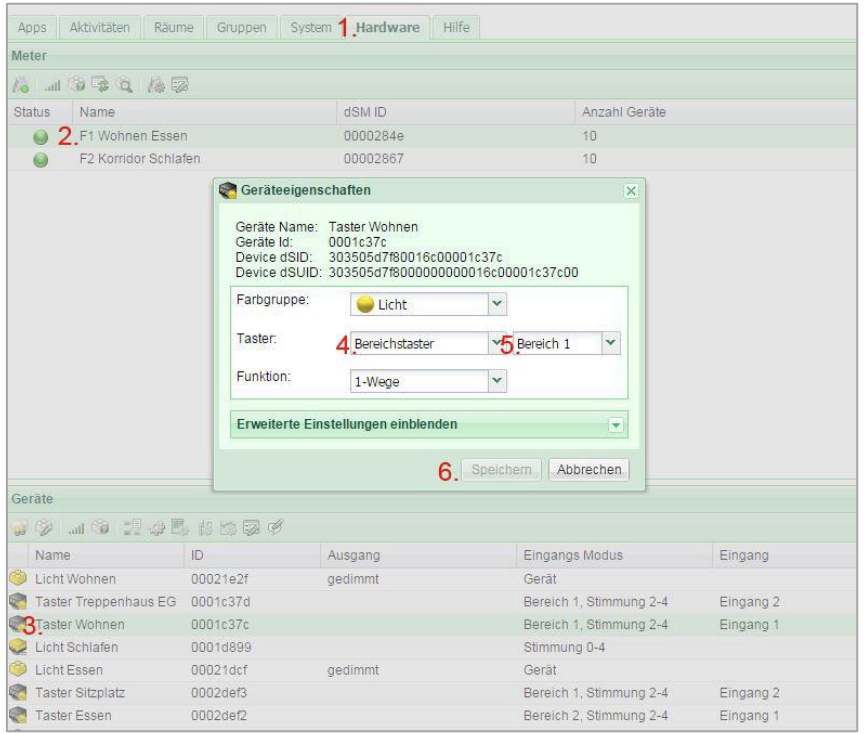This screenshot has height=734, width=868.
Task: Click the signal strength icon in Meter toolbar
Action: pos(52,87)
